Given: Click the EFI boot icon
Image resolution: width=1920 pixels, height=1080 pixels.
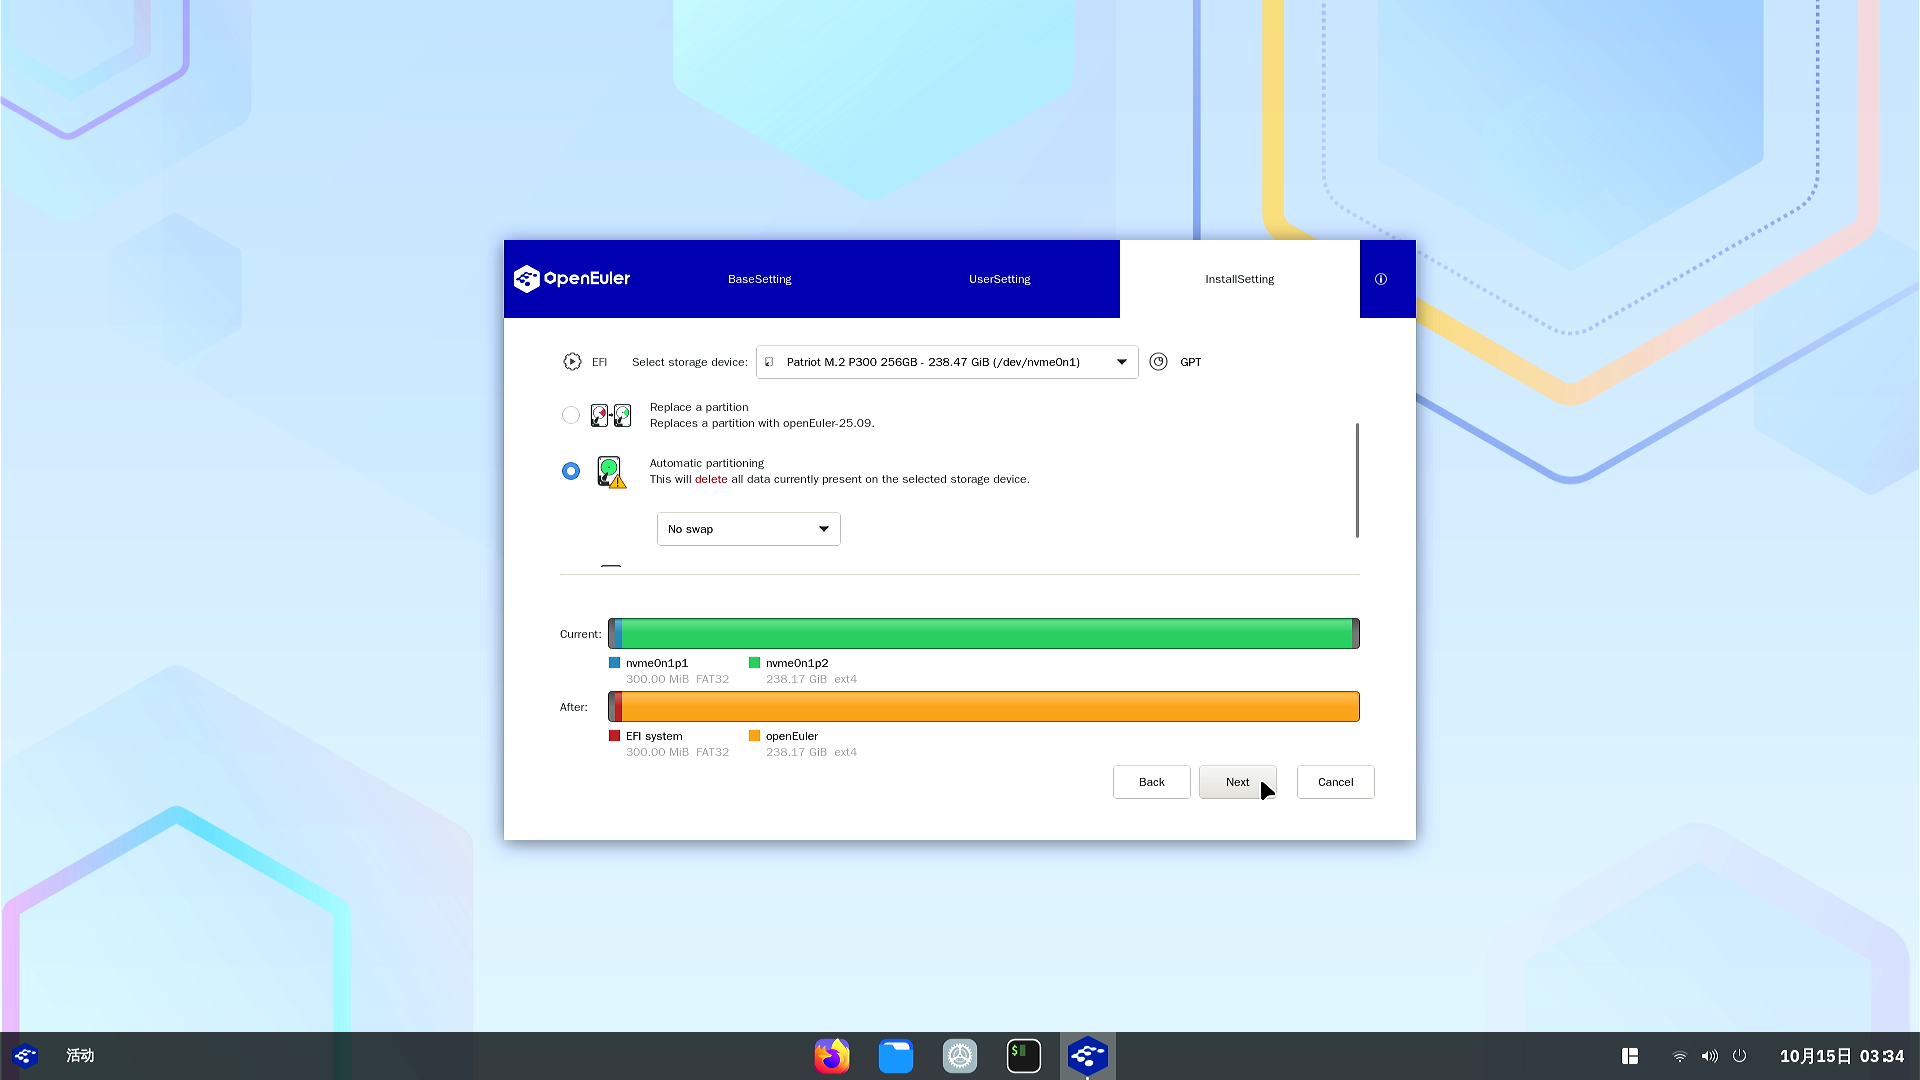Looking at the screenshot, I should (x=572, y=362).
